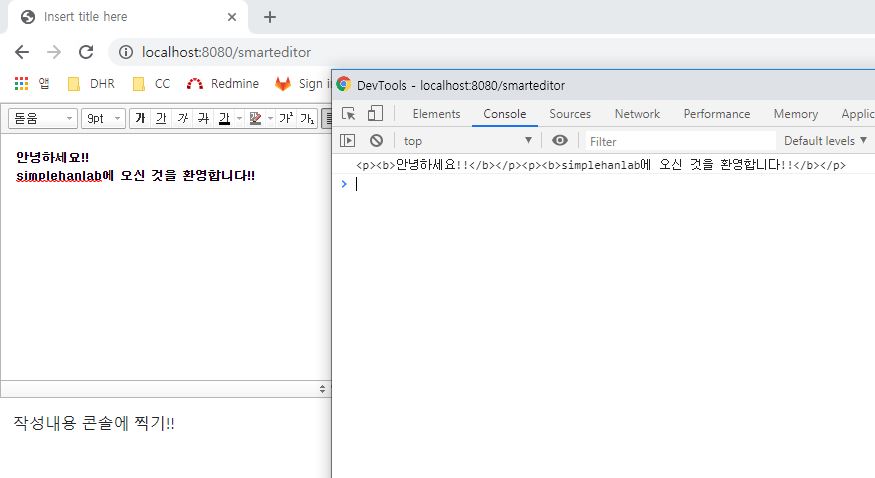Open the Redmine bookmark
This screenshot has height=478, width=875.
[223, 84]
